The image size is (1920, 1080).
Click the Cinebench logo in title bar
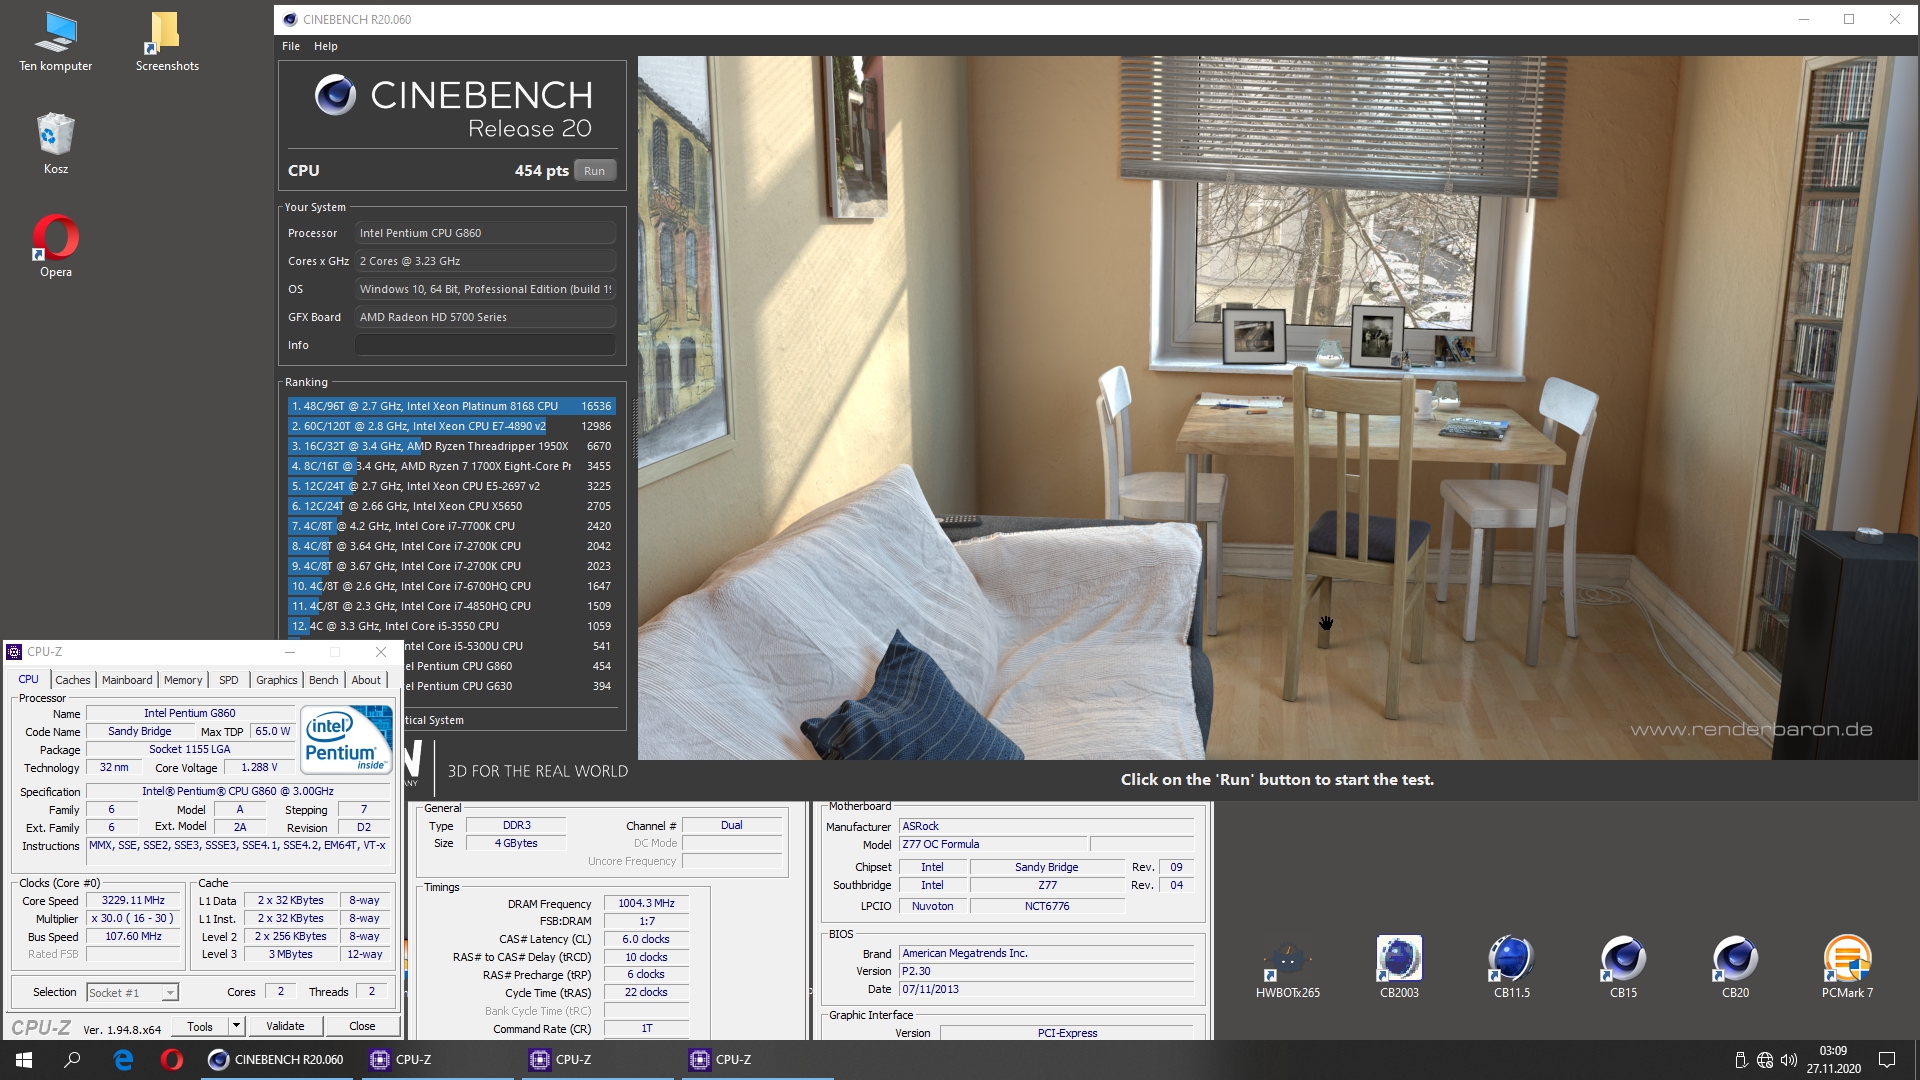pyautogui.click(x=290, y=19)
